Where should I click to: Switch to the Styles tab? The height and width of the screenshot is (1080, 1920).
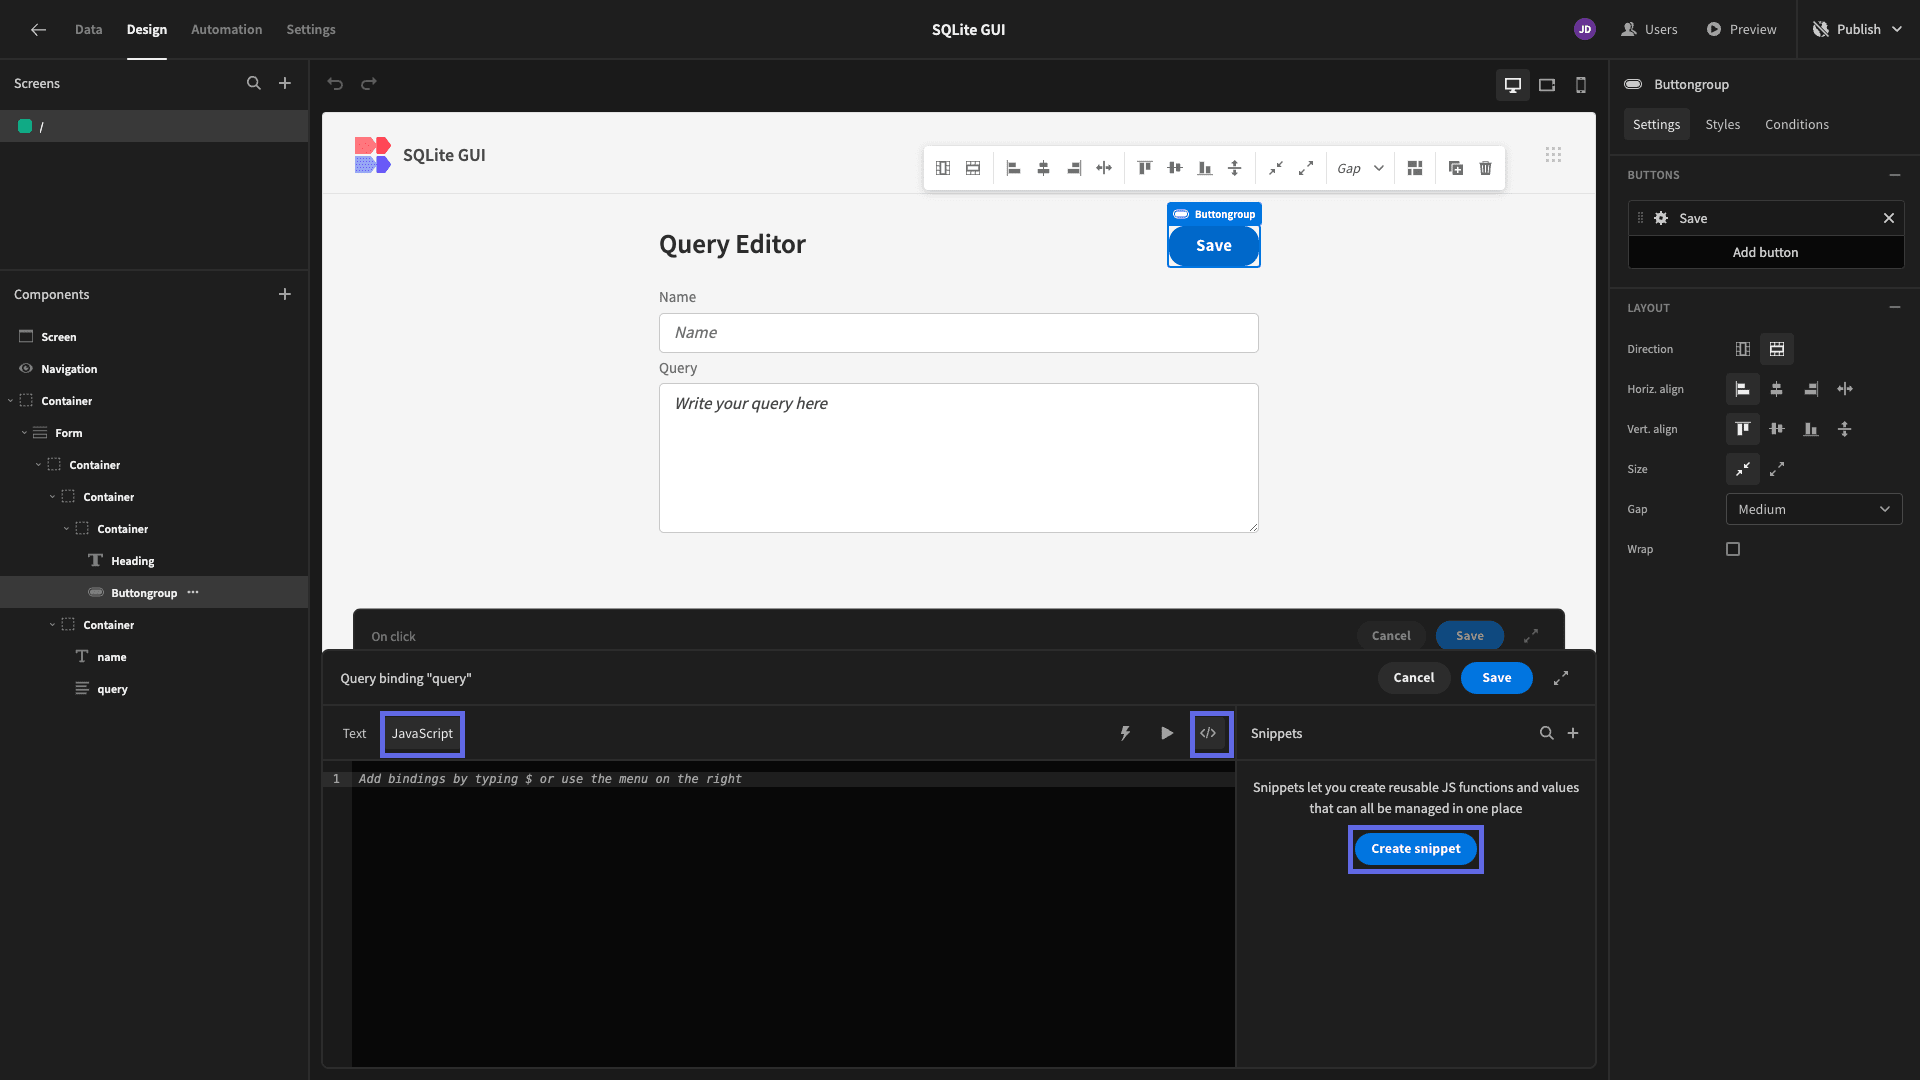(1722, 124)
